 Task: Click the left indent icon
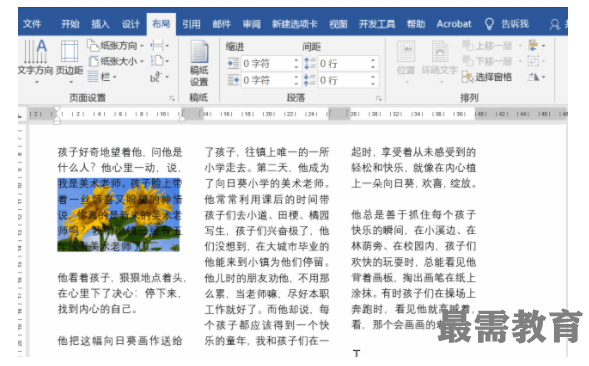coord(233,64)
